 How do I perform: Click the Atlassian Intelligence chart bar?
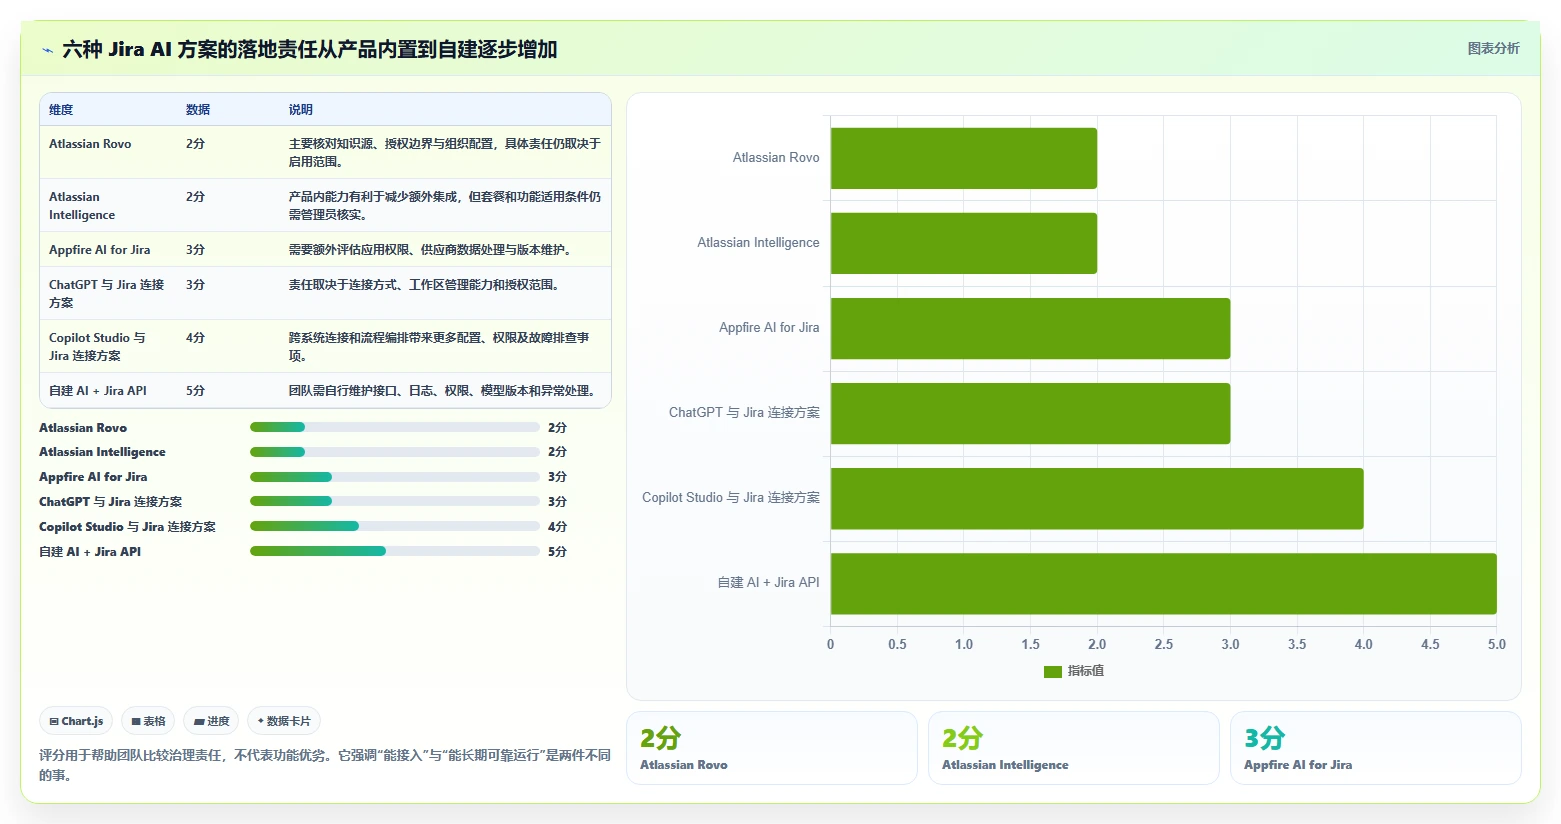964,243
